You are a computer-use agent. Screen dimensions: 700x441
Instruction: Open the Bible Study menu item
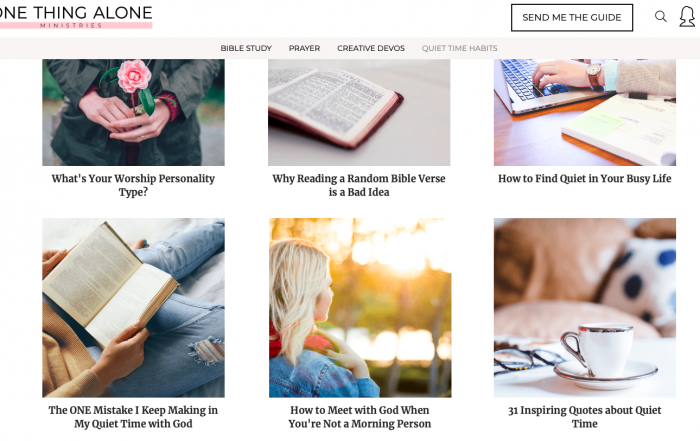point(246,48)
